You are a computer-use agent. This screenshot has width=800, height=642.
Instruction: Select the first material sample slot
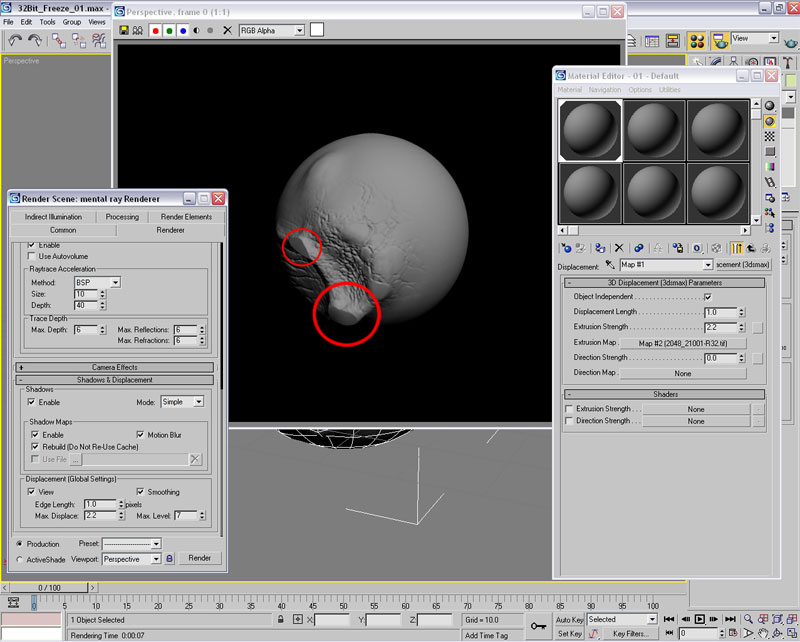click(x=590, y=130)
